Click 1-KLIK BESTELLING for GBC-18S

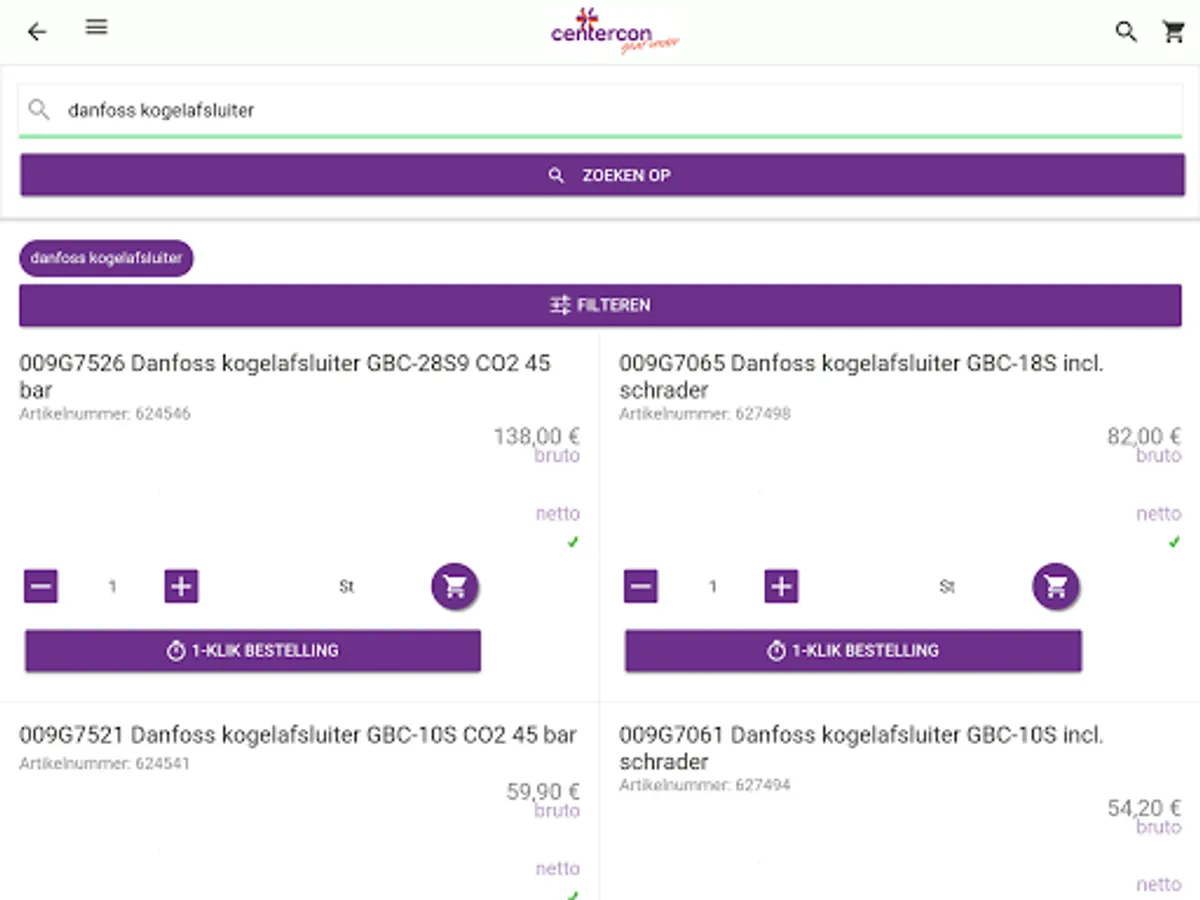[x=853, y=650]
